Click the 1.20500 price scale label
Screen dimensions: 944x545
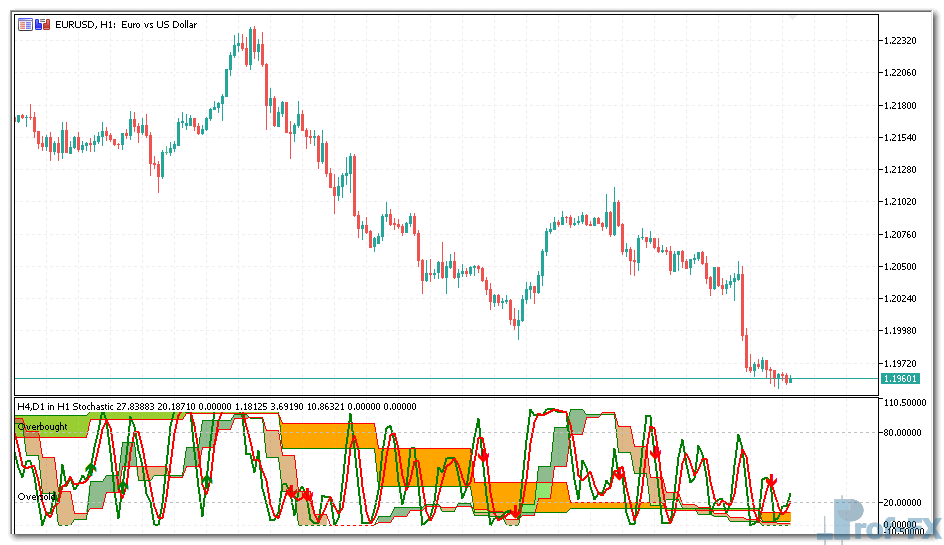point(898,267)
